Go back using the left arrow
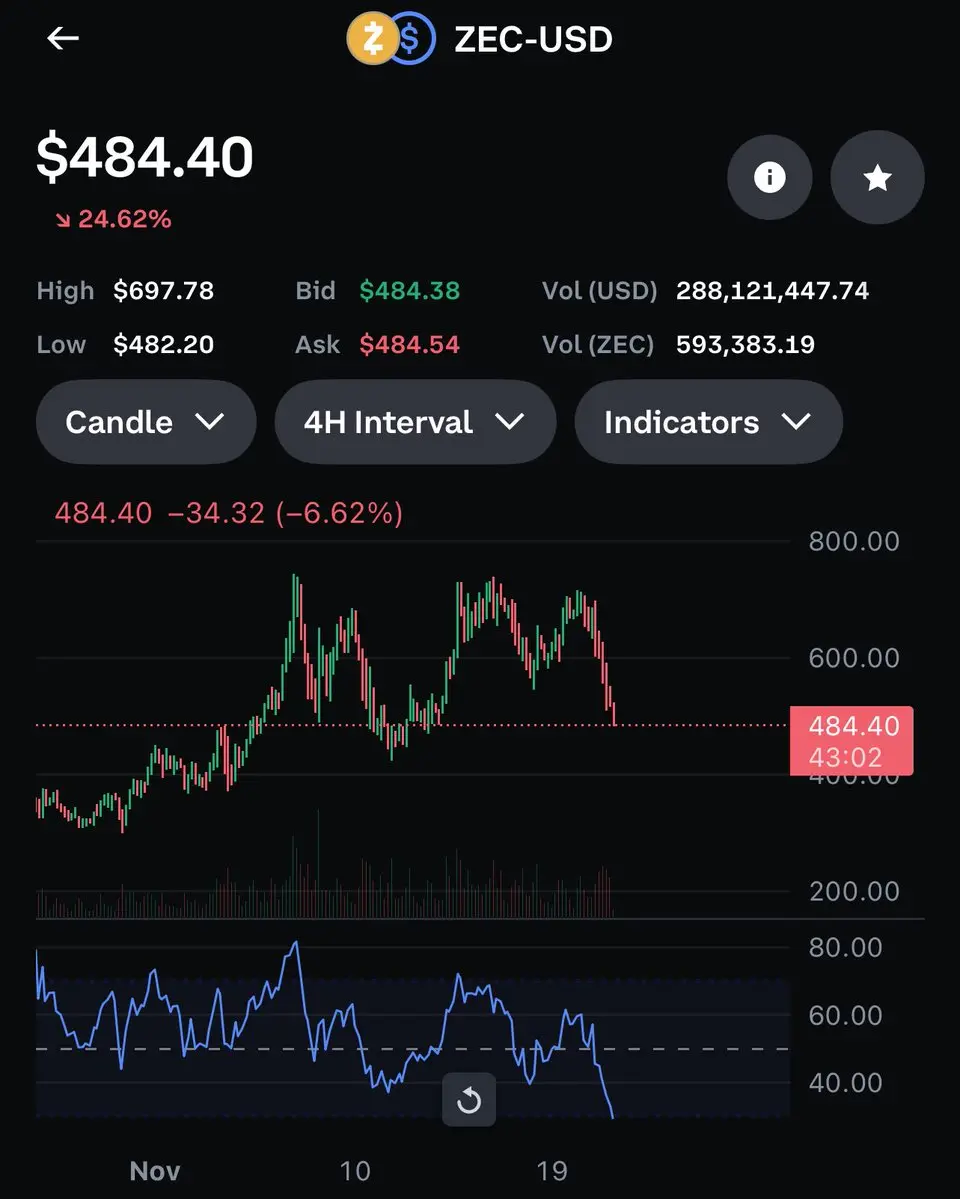This screenshot has height=1199, width=960. click(x=63, y=38)
